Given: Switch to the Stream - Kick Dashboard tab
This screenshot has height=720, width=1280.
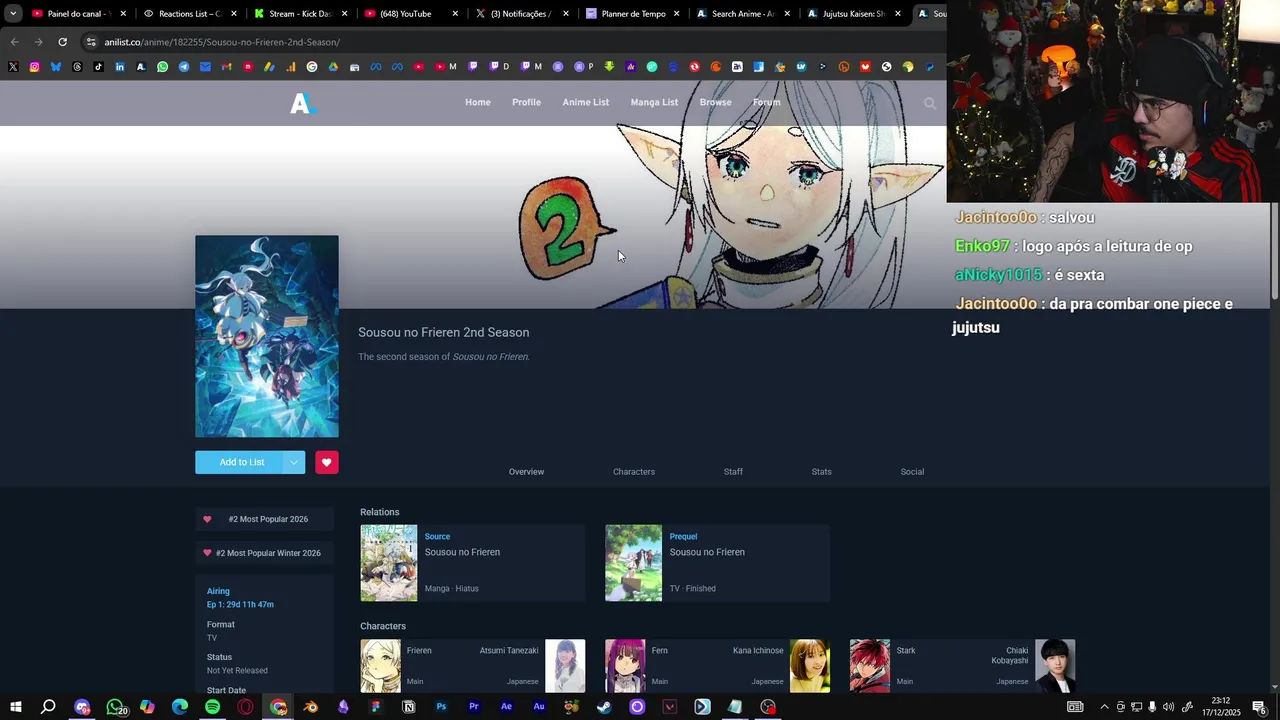Looking at the screenshot, I should [300, 14].
